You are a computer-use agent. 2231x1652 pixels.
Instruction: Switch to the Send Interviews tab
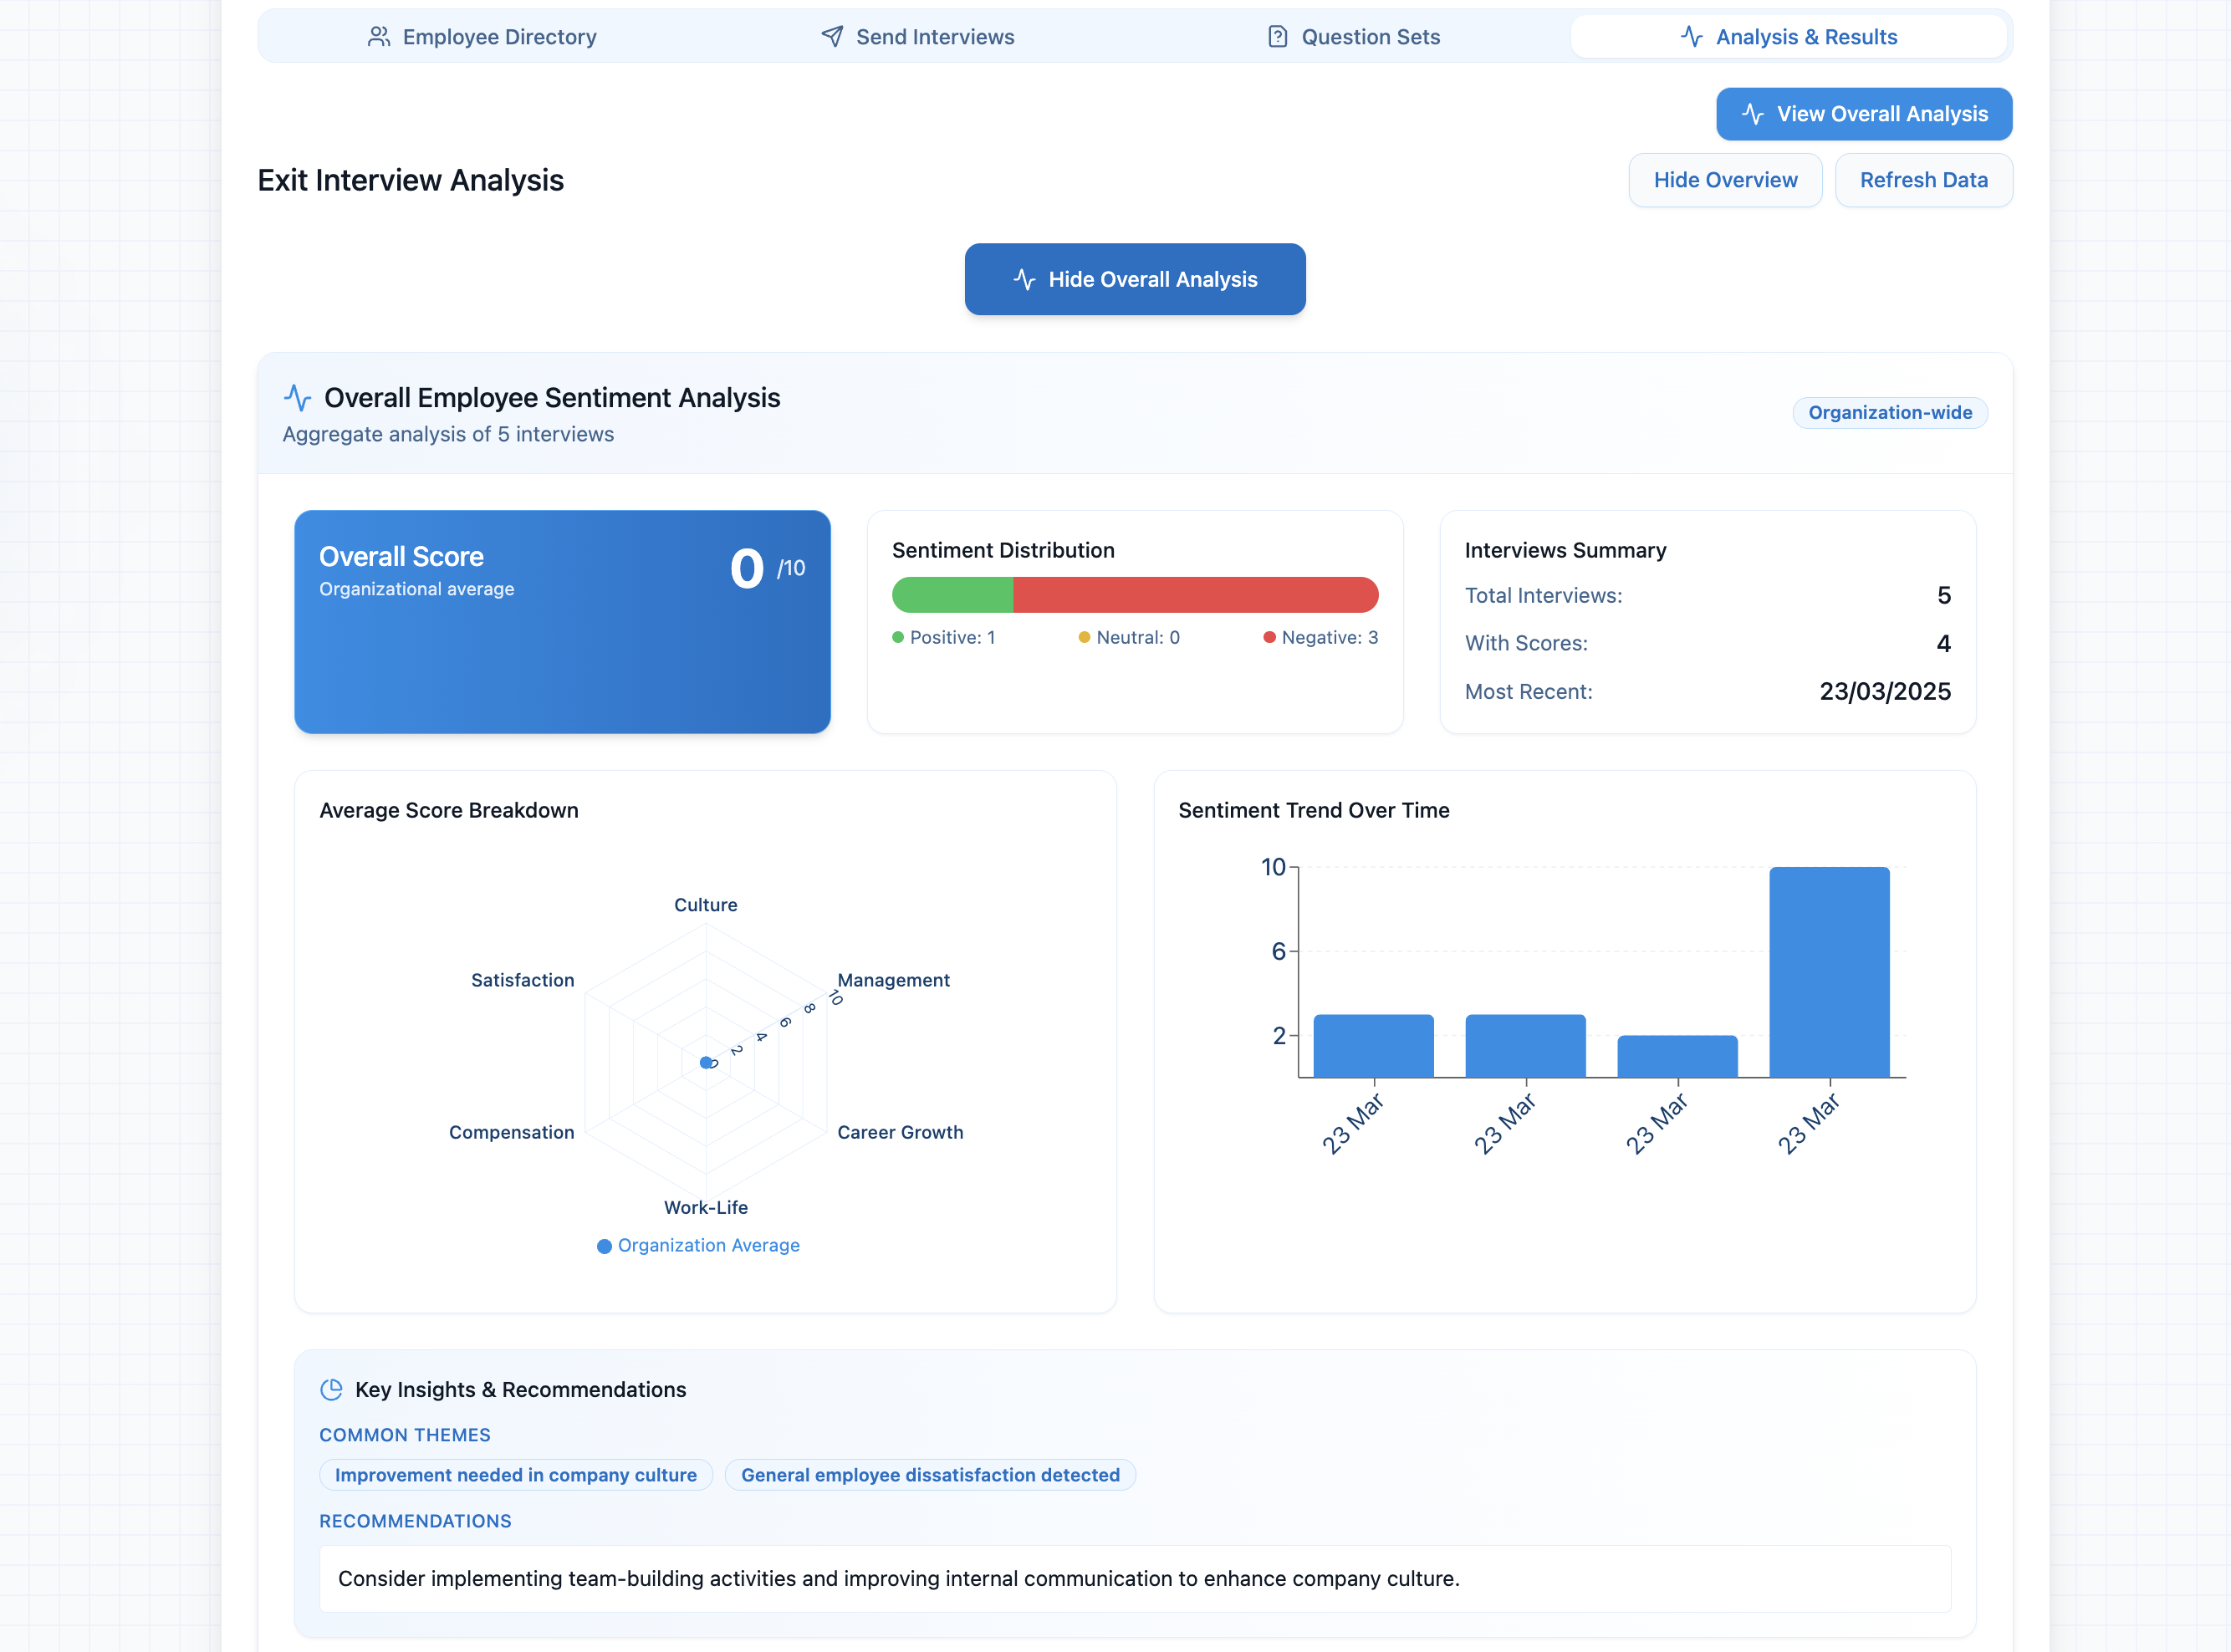click(917, 37)
